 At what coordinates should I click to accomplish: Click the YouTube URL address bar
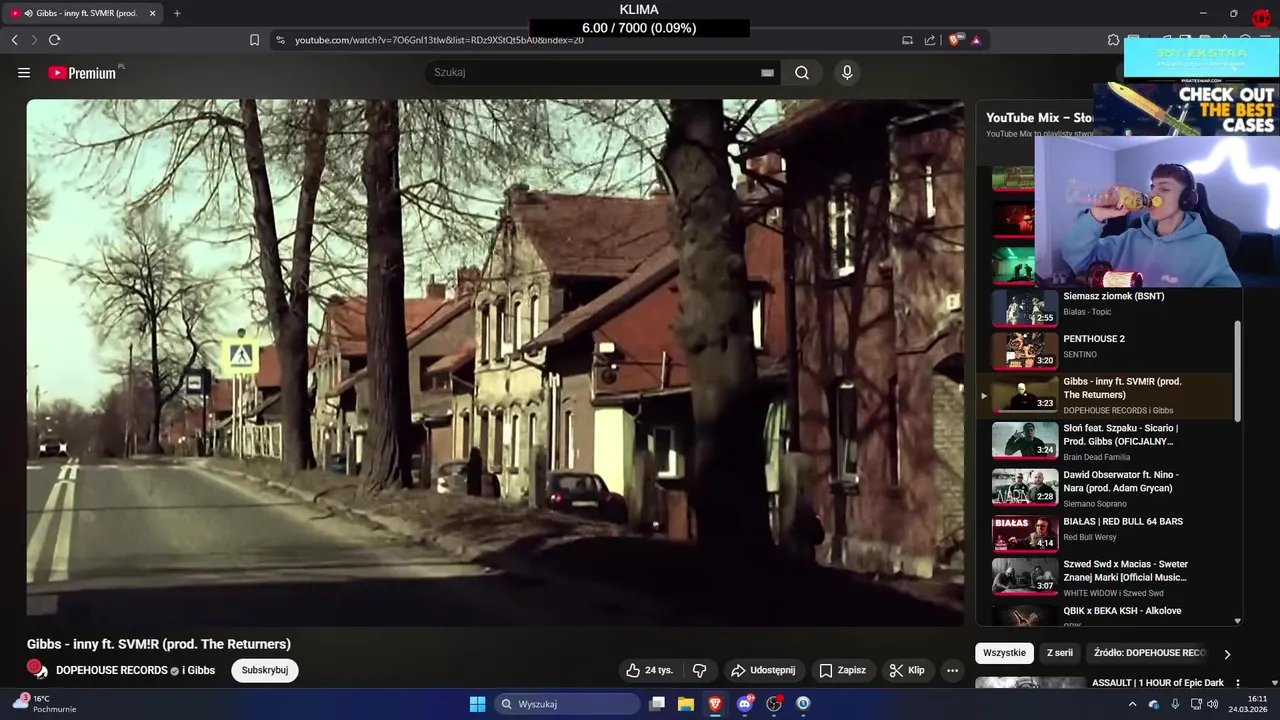coord(439,40)
